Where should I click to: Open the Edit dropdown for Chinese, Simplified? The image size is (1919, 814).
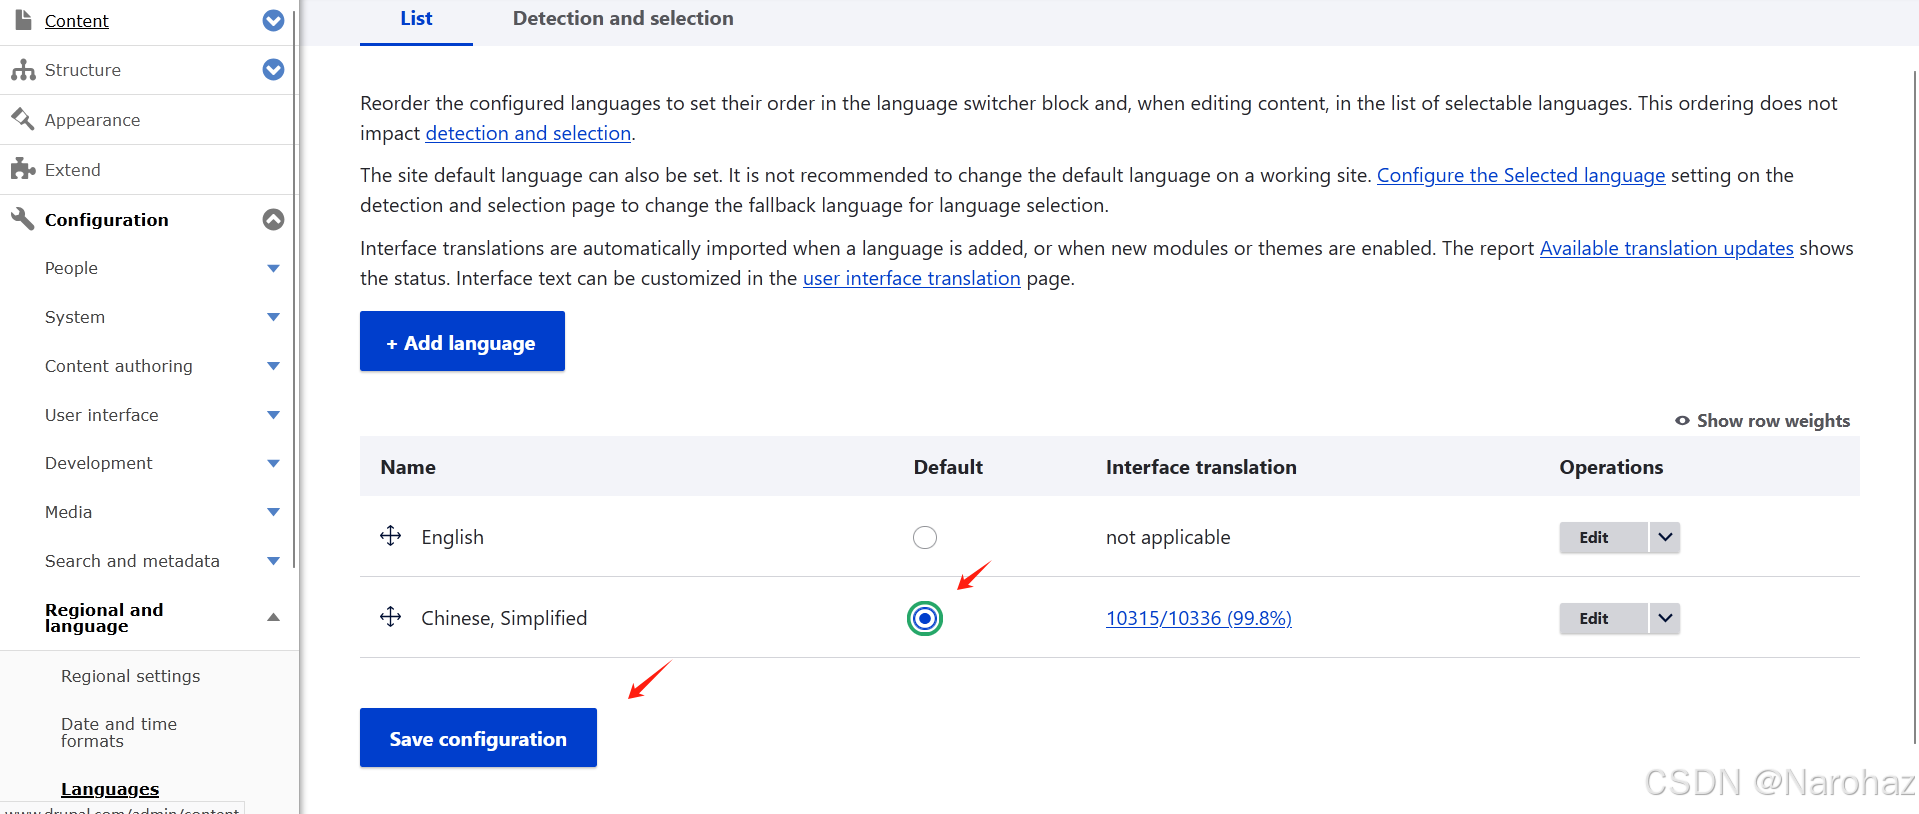(1664, 618)
